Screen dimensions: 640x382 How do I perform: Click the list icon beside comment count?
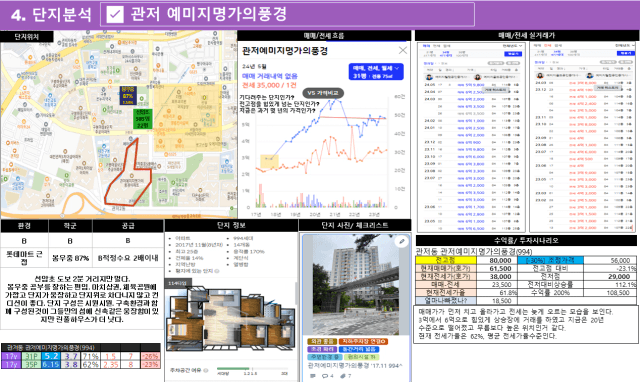coord(313,376)
